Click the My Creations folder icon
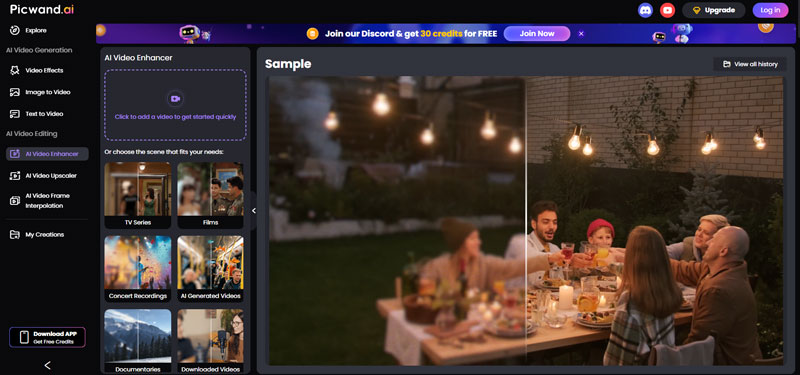This screenshot has height=375, width=800. (15, 235)
